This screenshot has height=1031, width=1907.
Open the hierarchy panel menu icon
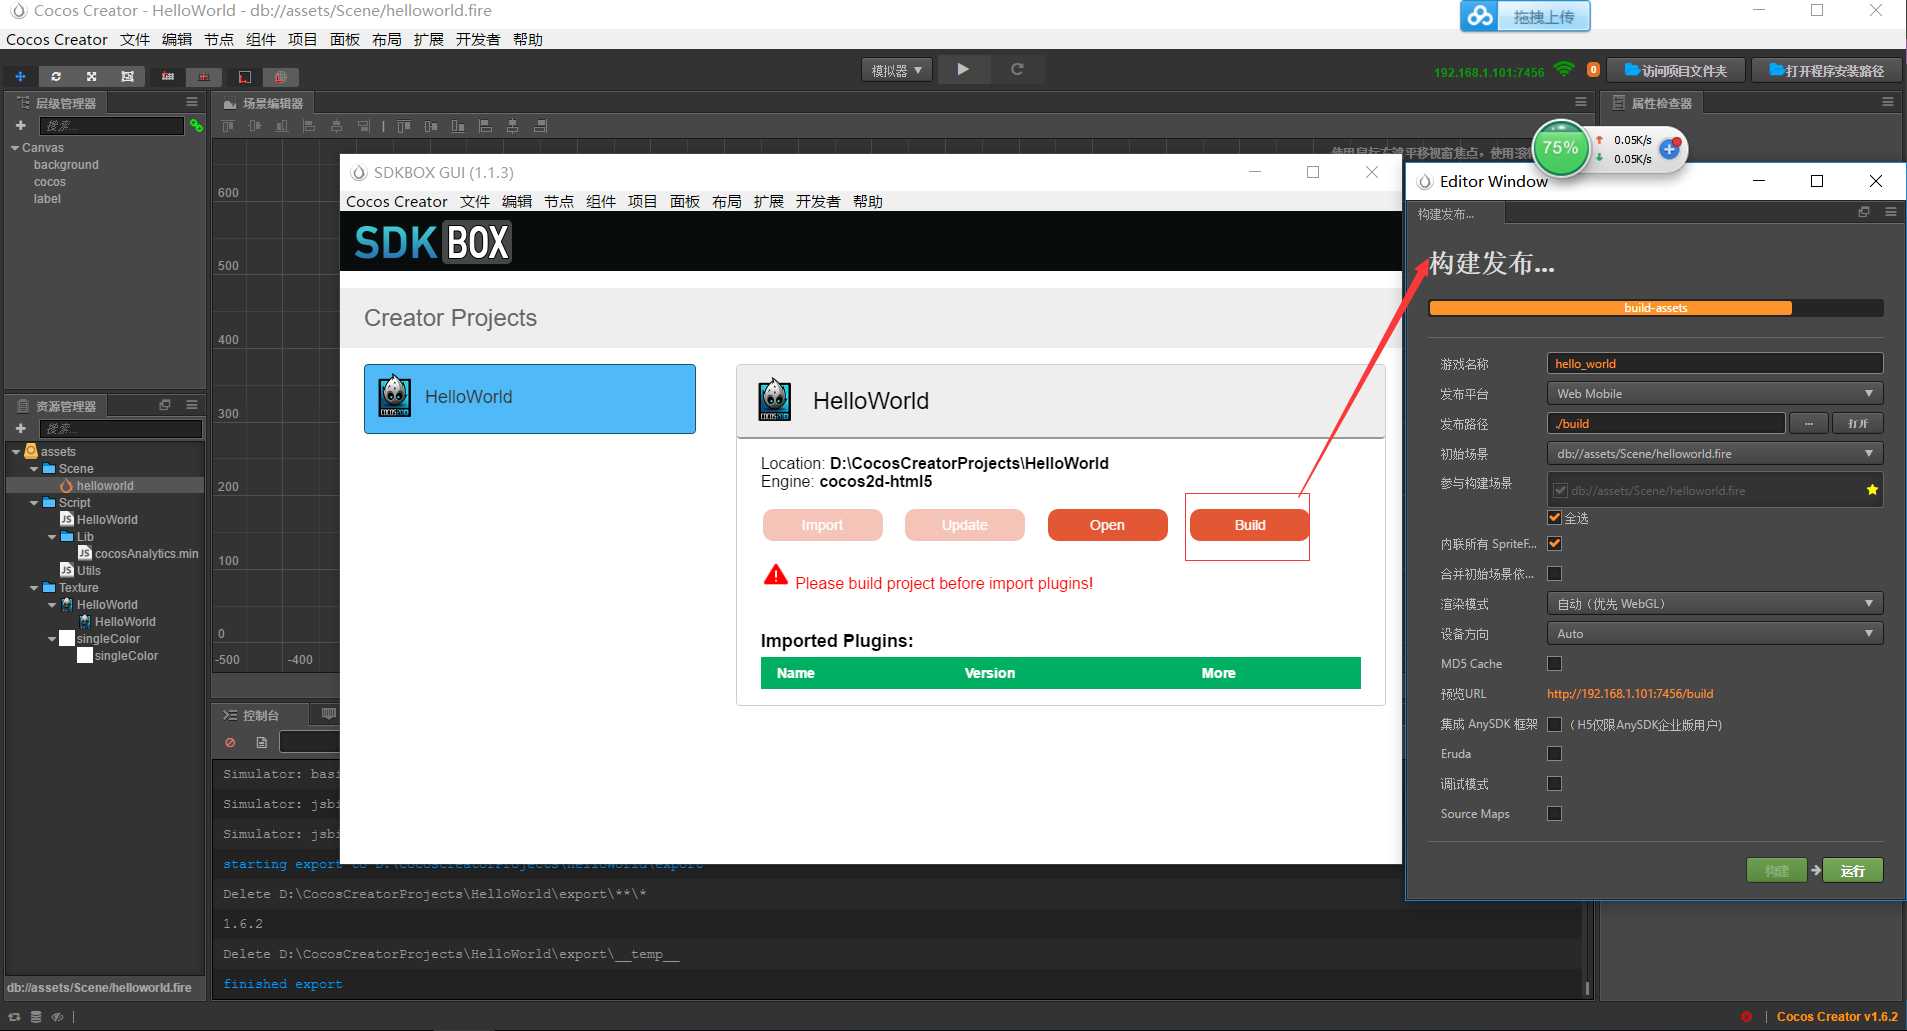[192, 102]
